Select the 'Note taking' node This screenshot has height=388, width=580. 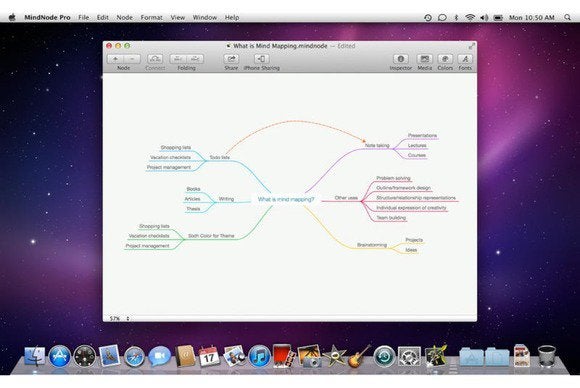coord(377,145)
